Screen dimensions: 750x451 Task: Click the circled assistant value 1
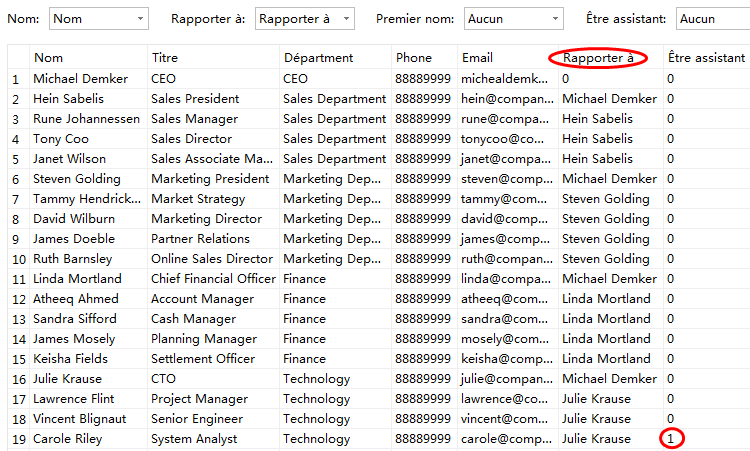tap(671, 438)
